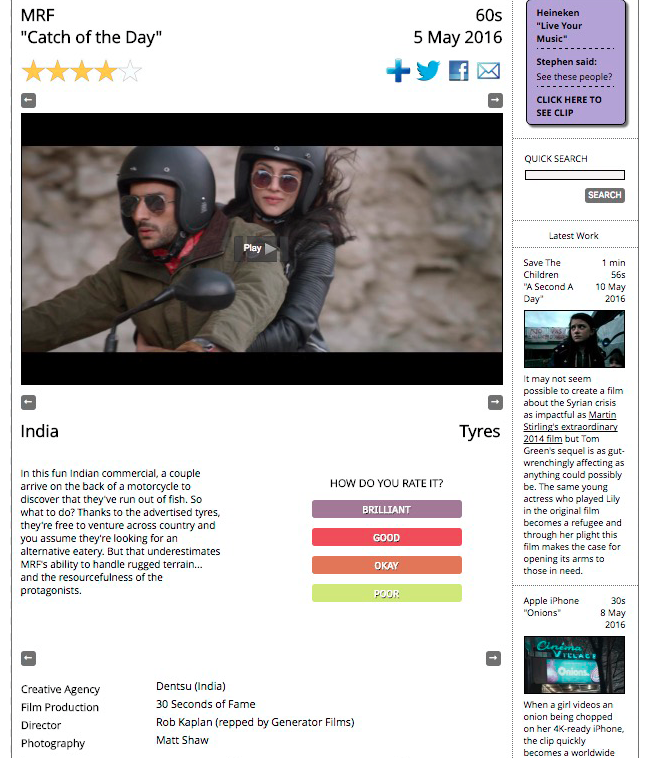Image resolution: width=655 pixels, height=758 pixels.
Task: Rate the ad as BRILLIANT
Action: tap(387, 510)
